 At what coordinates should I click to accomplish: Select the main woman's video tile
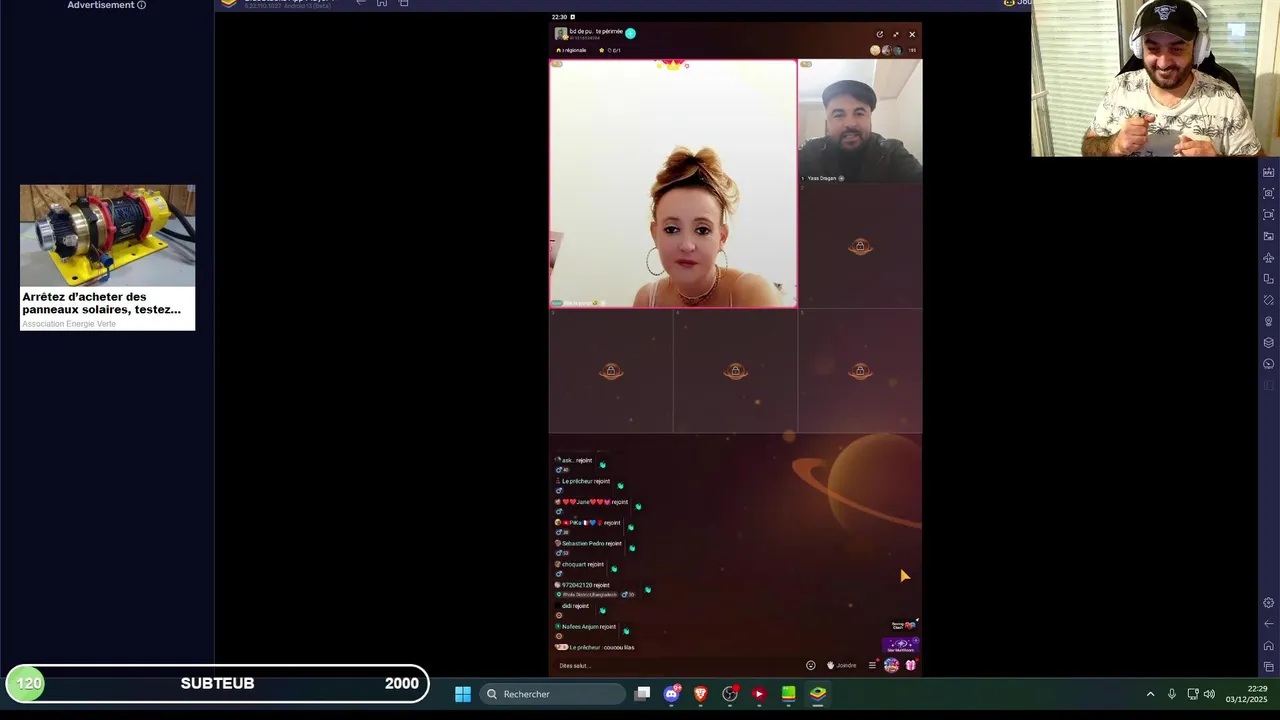[x=673, y=183]
